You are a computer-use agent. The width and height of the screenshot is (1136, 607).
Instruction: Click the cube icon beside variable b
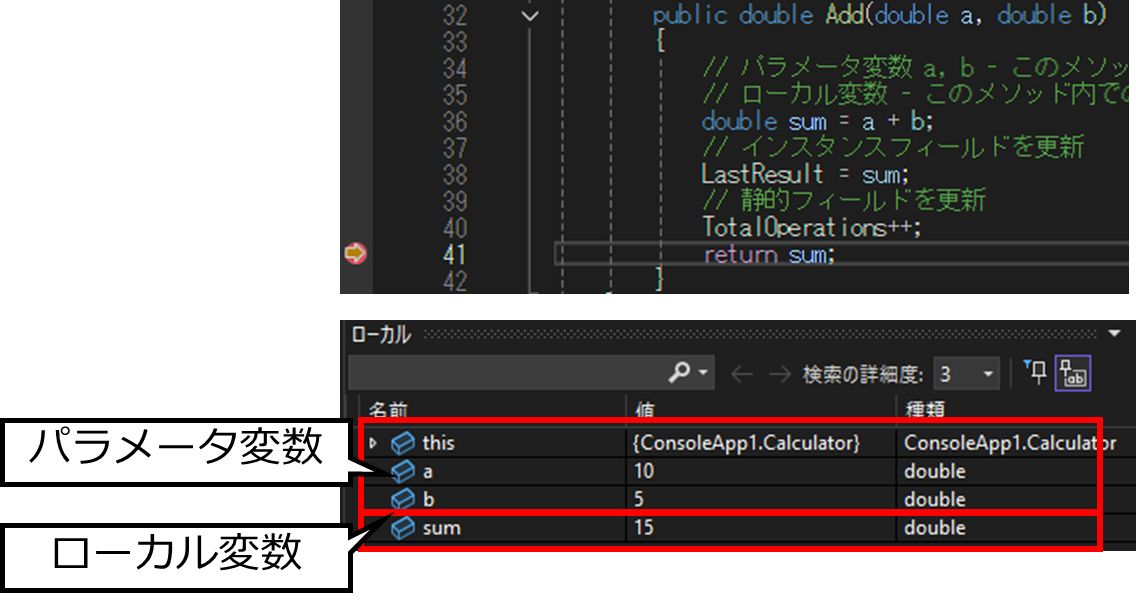[402, 499]
